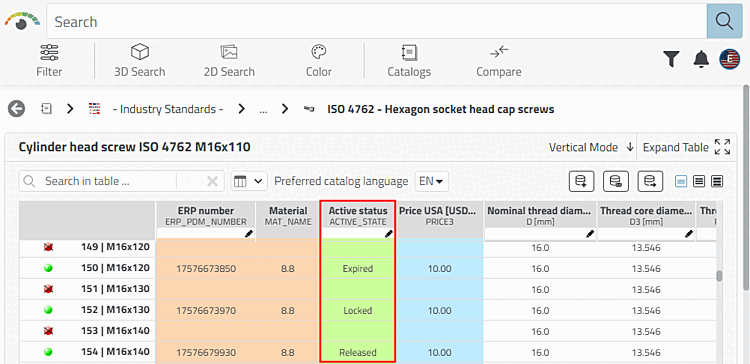Screen dimensions: 750x364
Task: Select the medium row density view
Action: tap(699, 181)
